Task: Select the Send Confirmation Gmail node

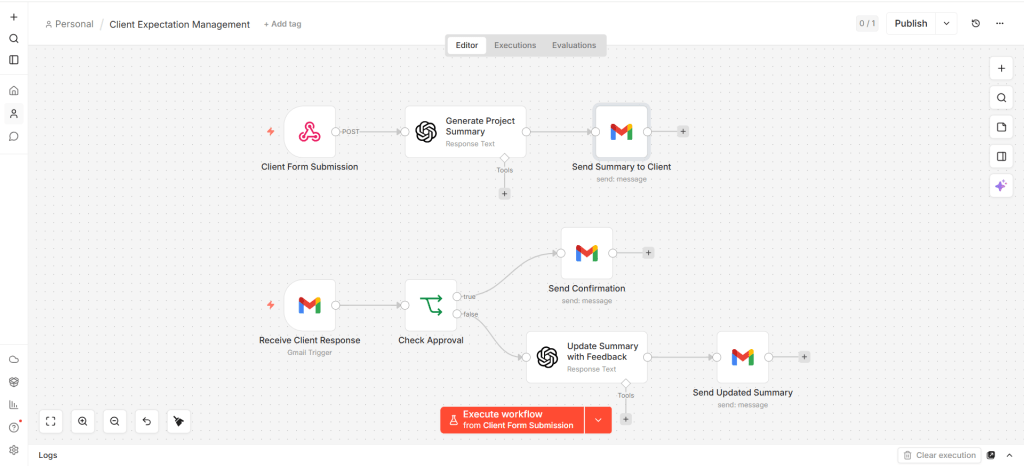Action: point(586,253)
